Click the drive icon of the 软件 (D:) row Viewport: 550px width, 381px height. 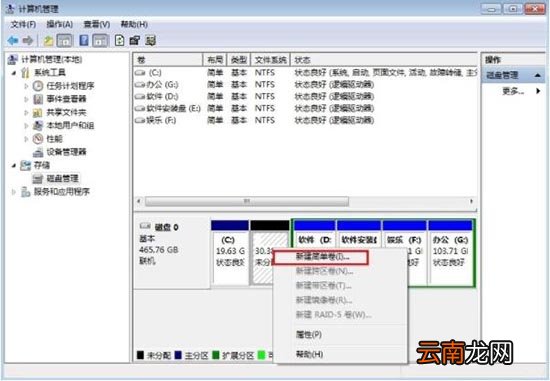pos(140,96)
